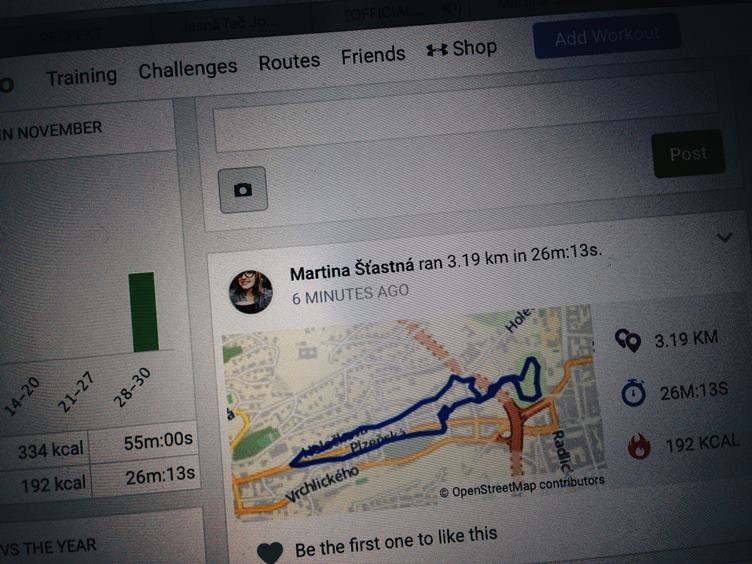Viewport: 752px width, 564px height.
Task: Open the Training menu
Action: click(82, 77)
